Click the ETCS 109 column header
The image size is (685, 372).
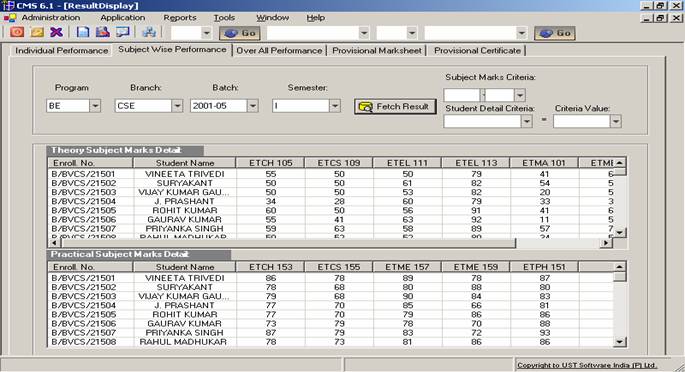coord(339,163)
